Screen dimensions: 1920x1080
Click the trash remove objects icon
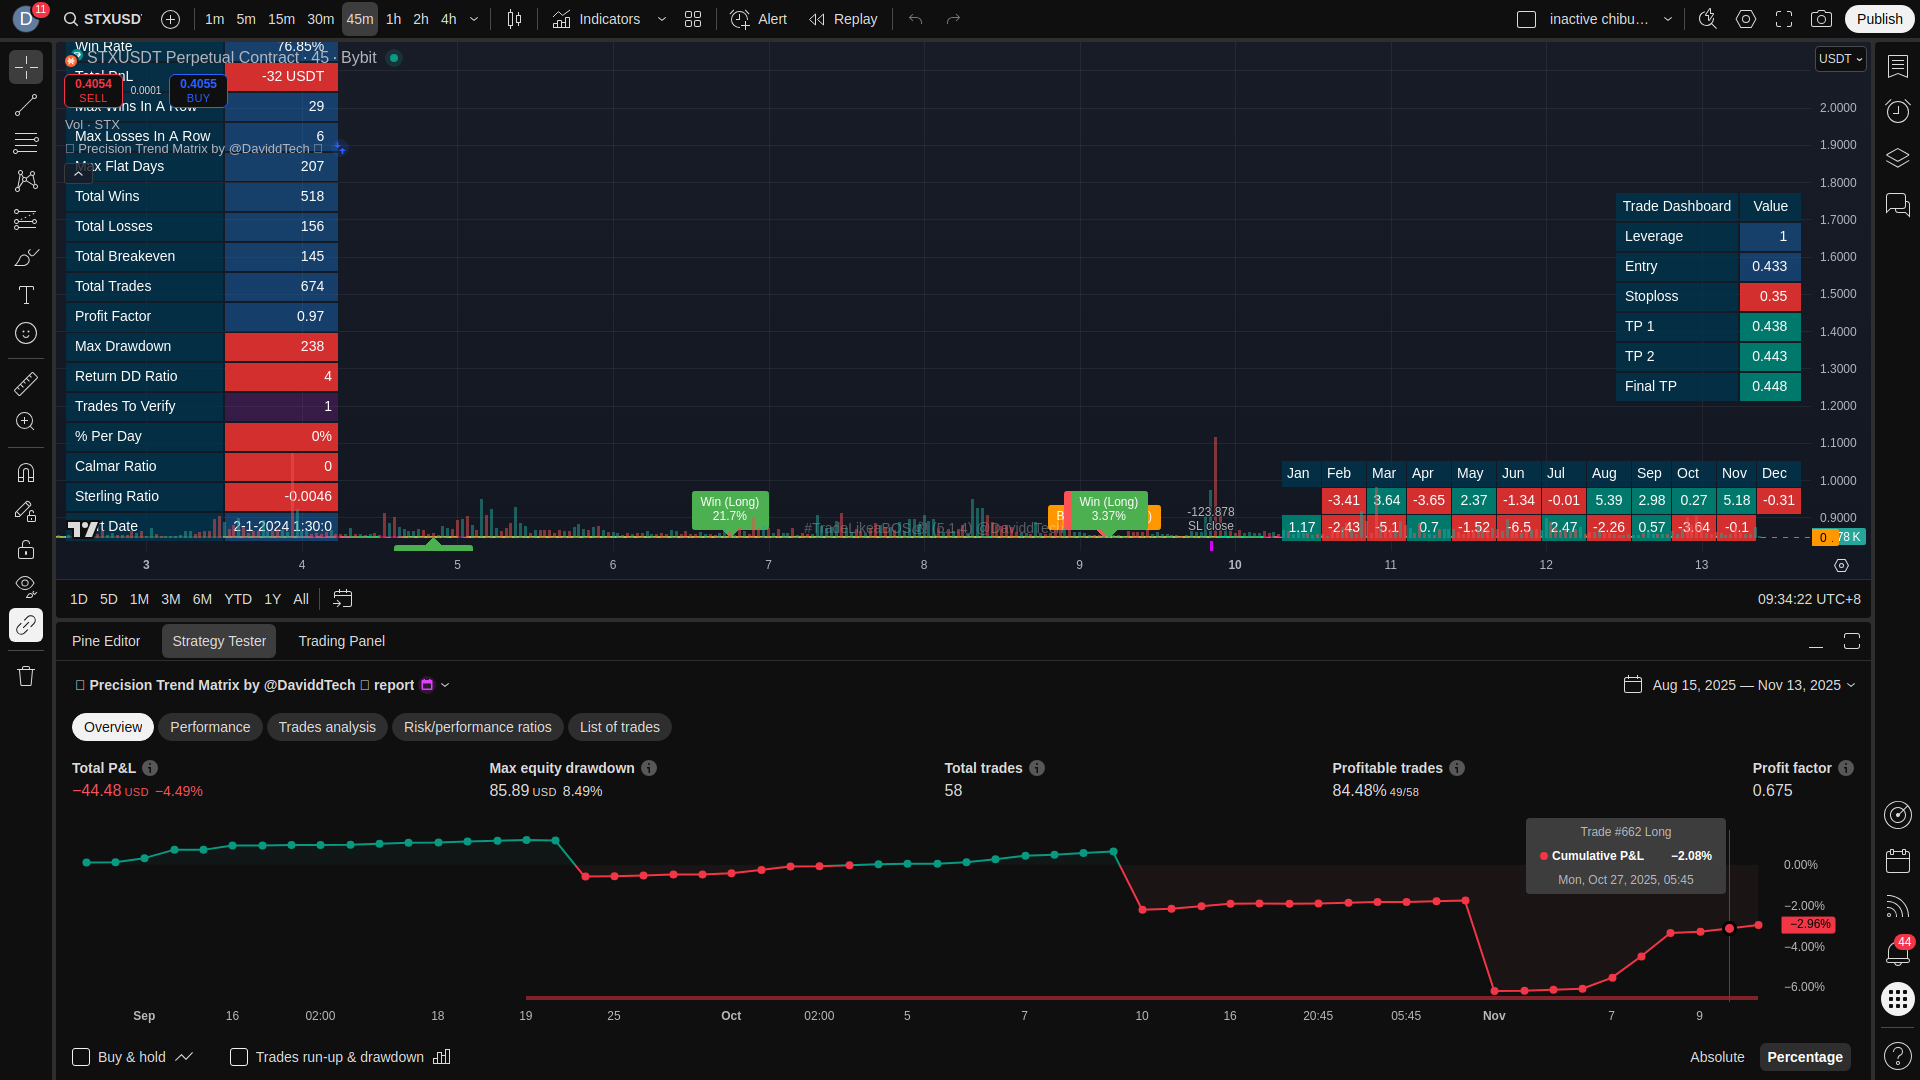(26, 677)
